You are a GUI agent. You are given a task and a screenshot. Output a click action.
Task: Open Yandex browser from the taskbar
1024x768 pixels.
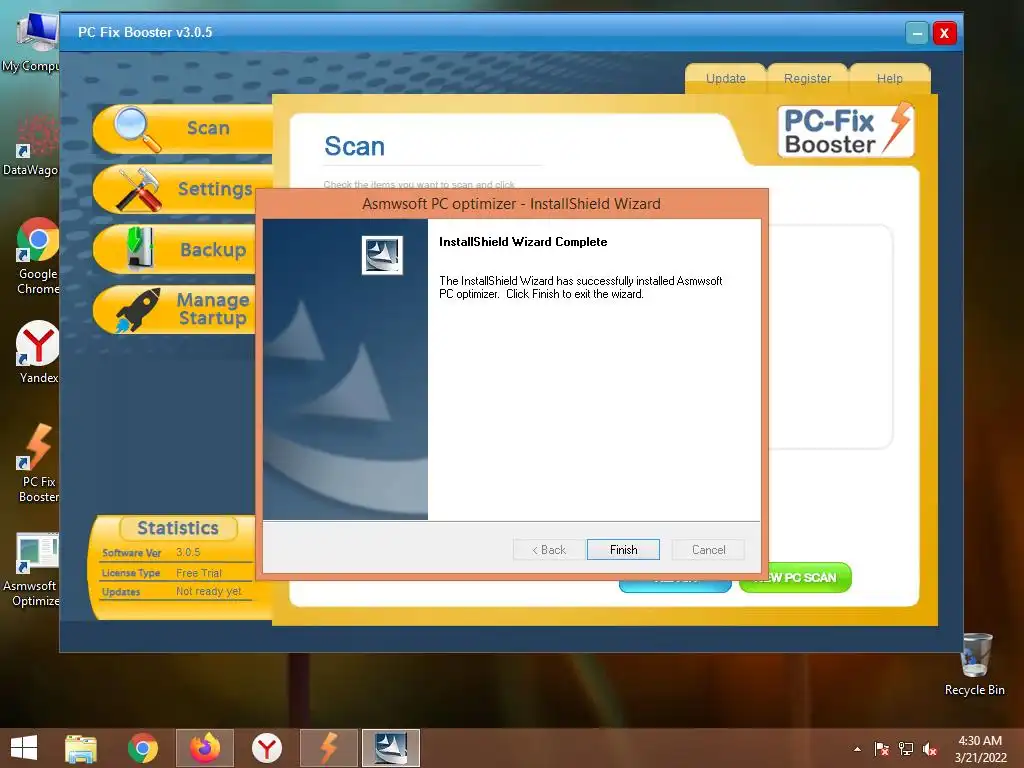267,748
